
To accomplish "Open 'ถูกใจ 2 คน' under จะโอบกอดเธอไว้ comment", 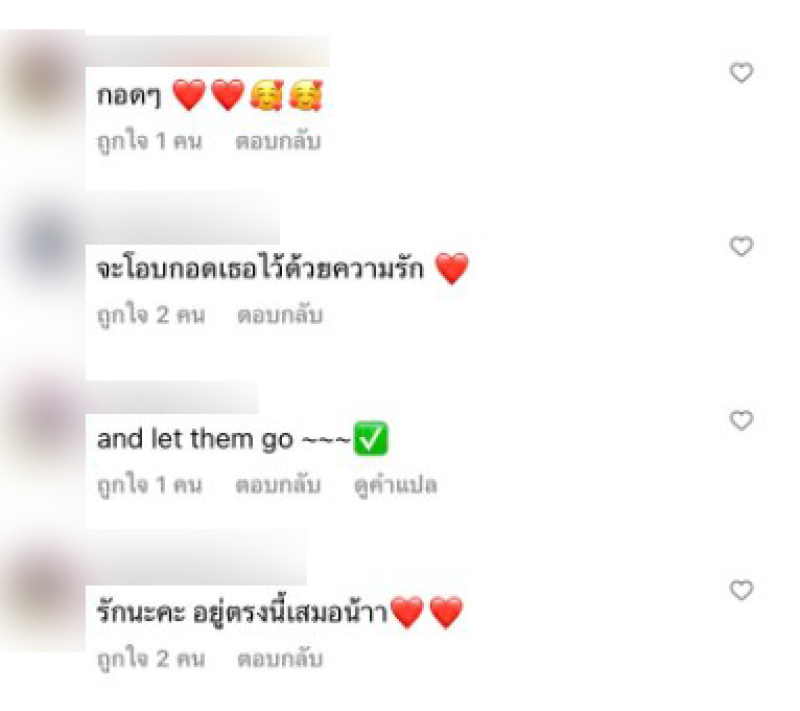I will [x=151, y=315].
